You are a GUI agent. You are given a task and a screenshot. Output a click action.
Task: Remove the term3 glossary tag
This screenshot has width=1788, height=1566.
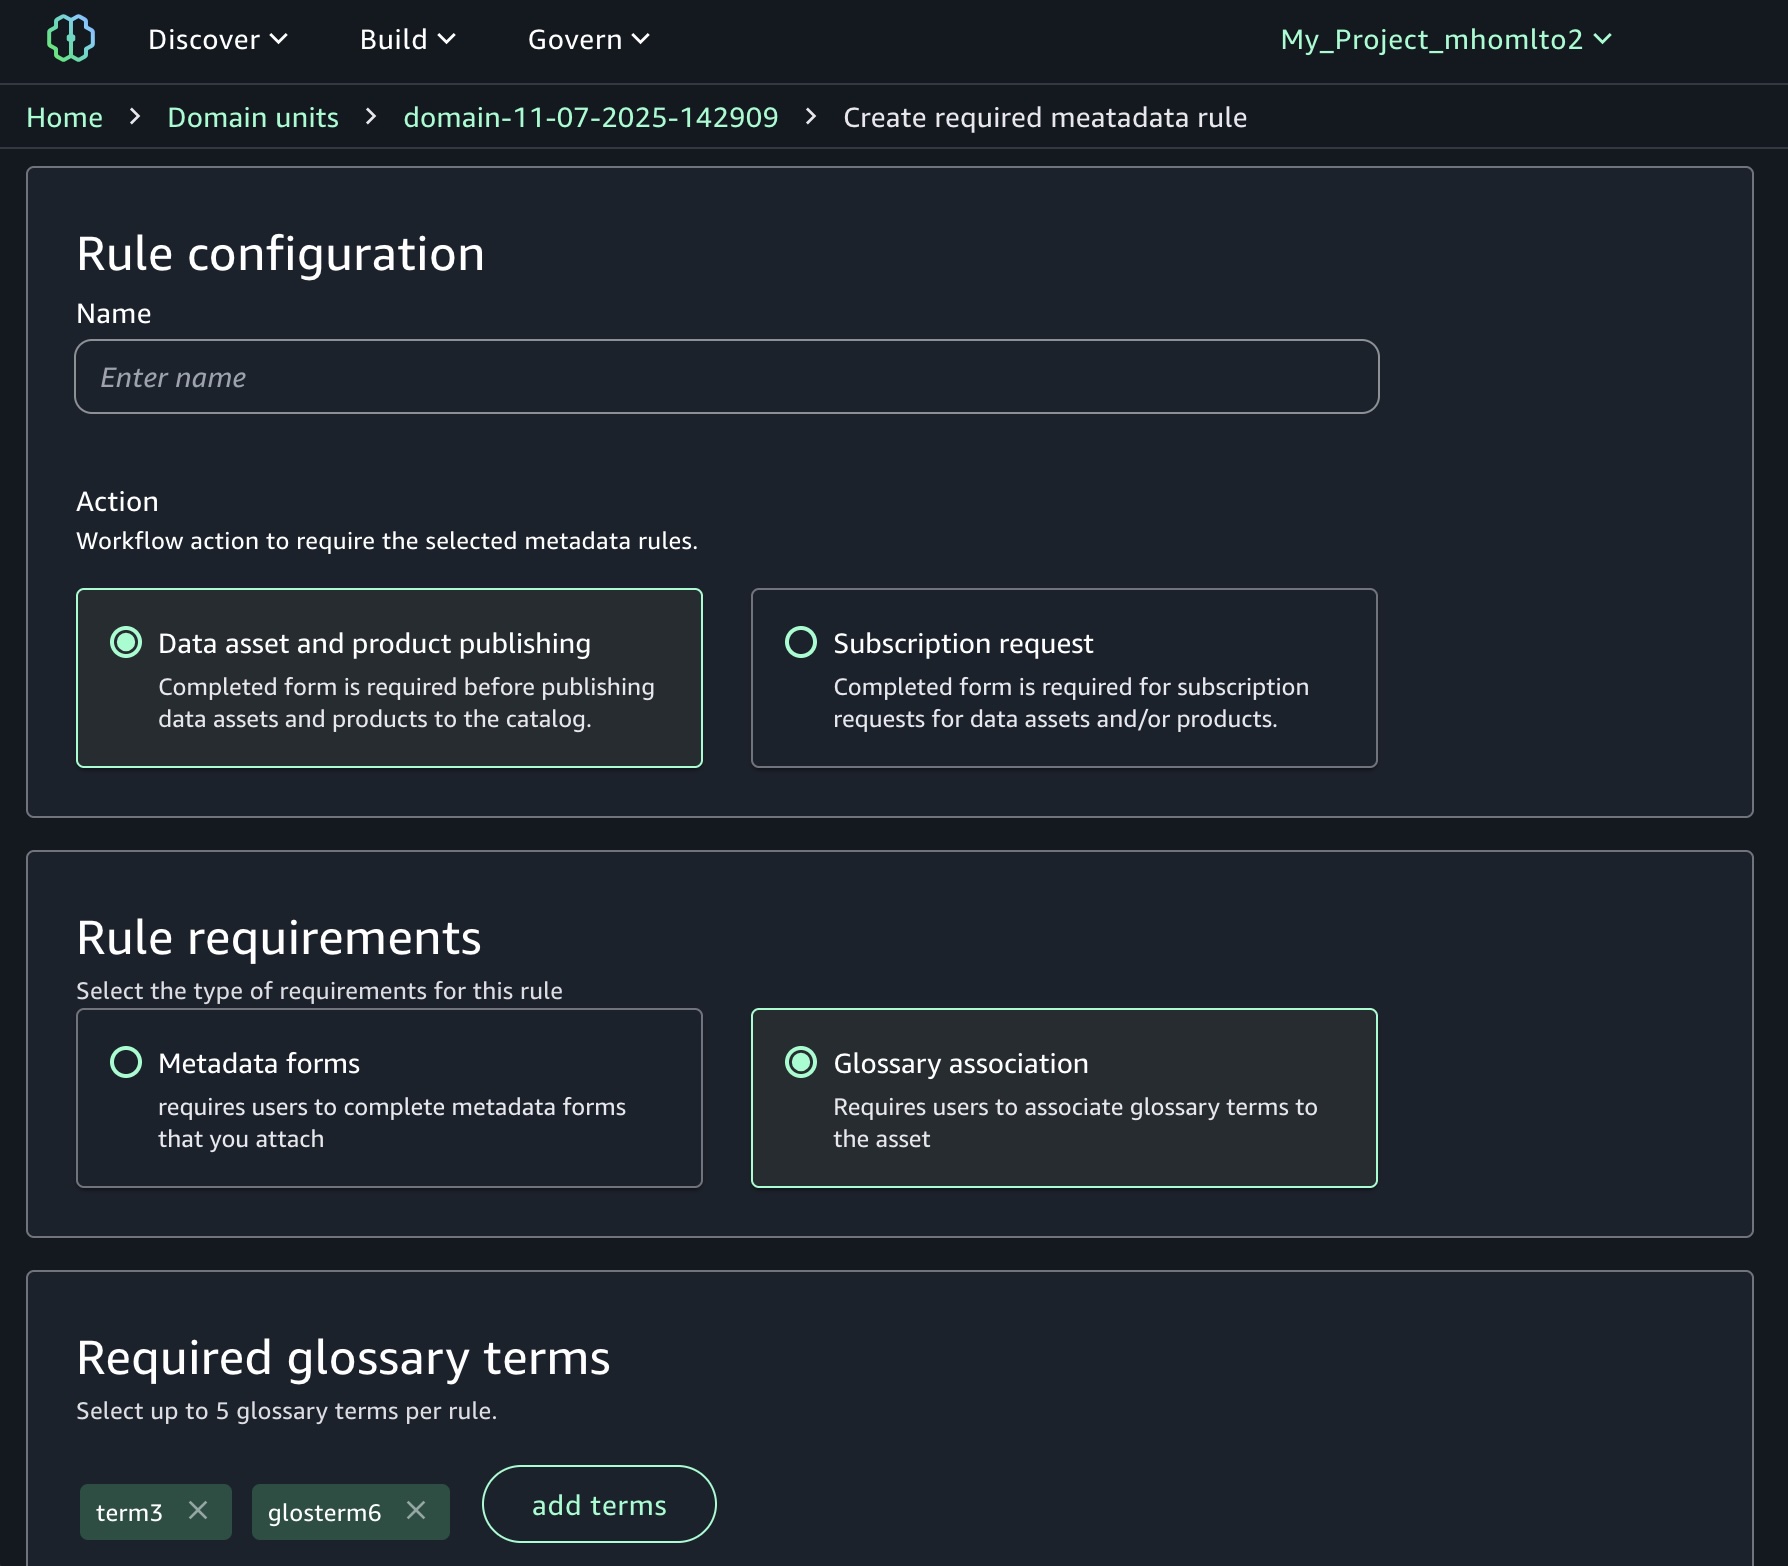198,1511
